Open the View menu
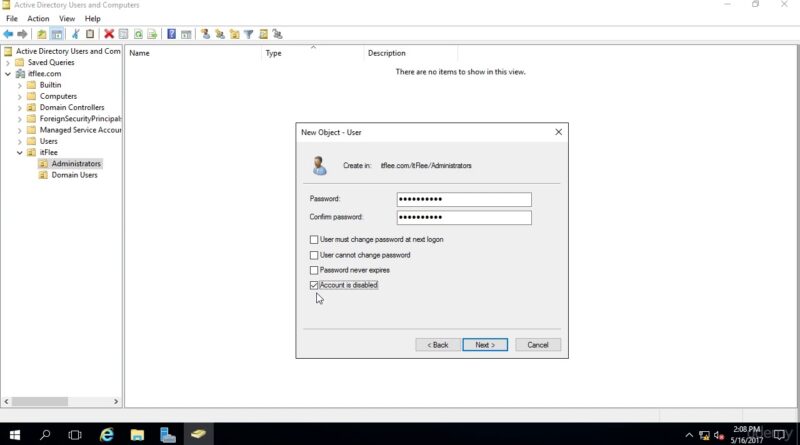This screenshot has height=445, width=800. (67, 18)
